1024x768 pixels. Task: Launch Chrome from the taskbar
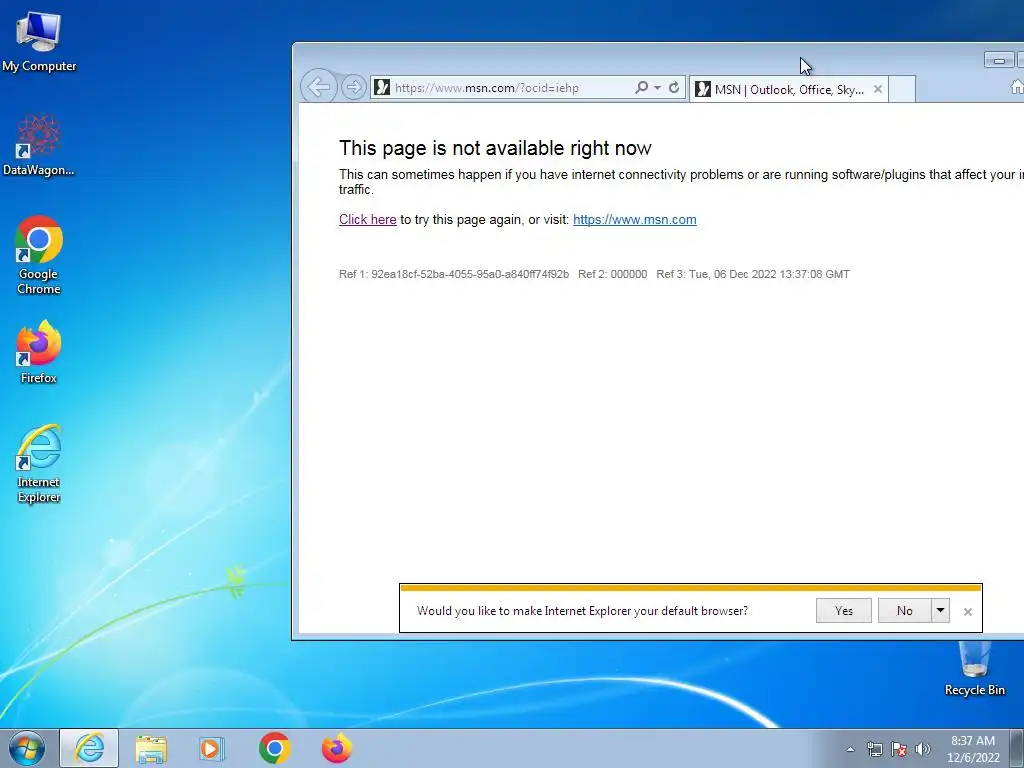pos(274,748)
